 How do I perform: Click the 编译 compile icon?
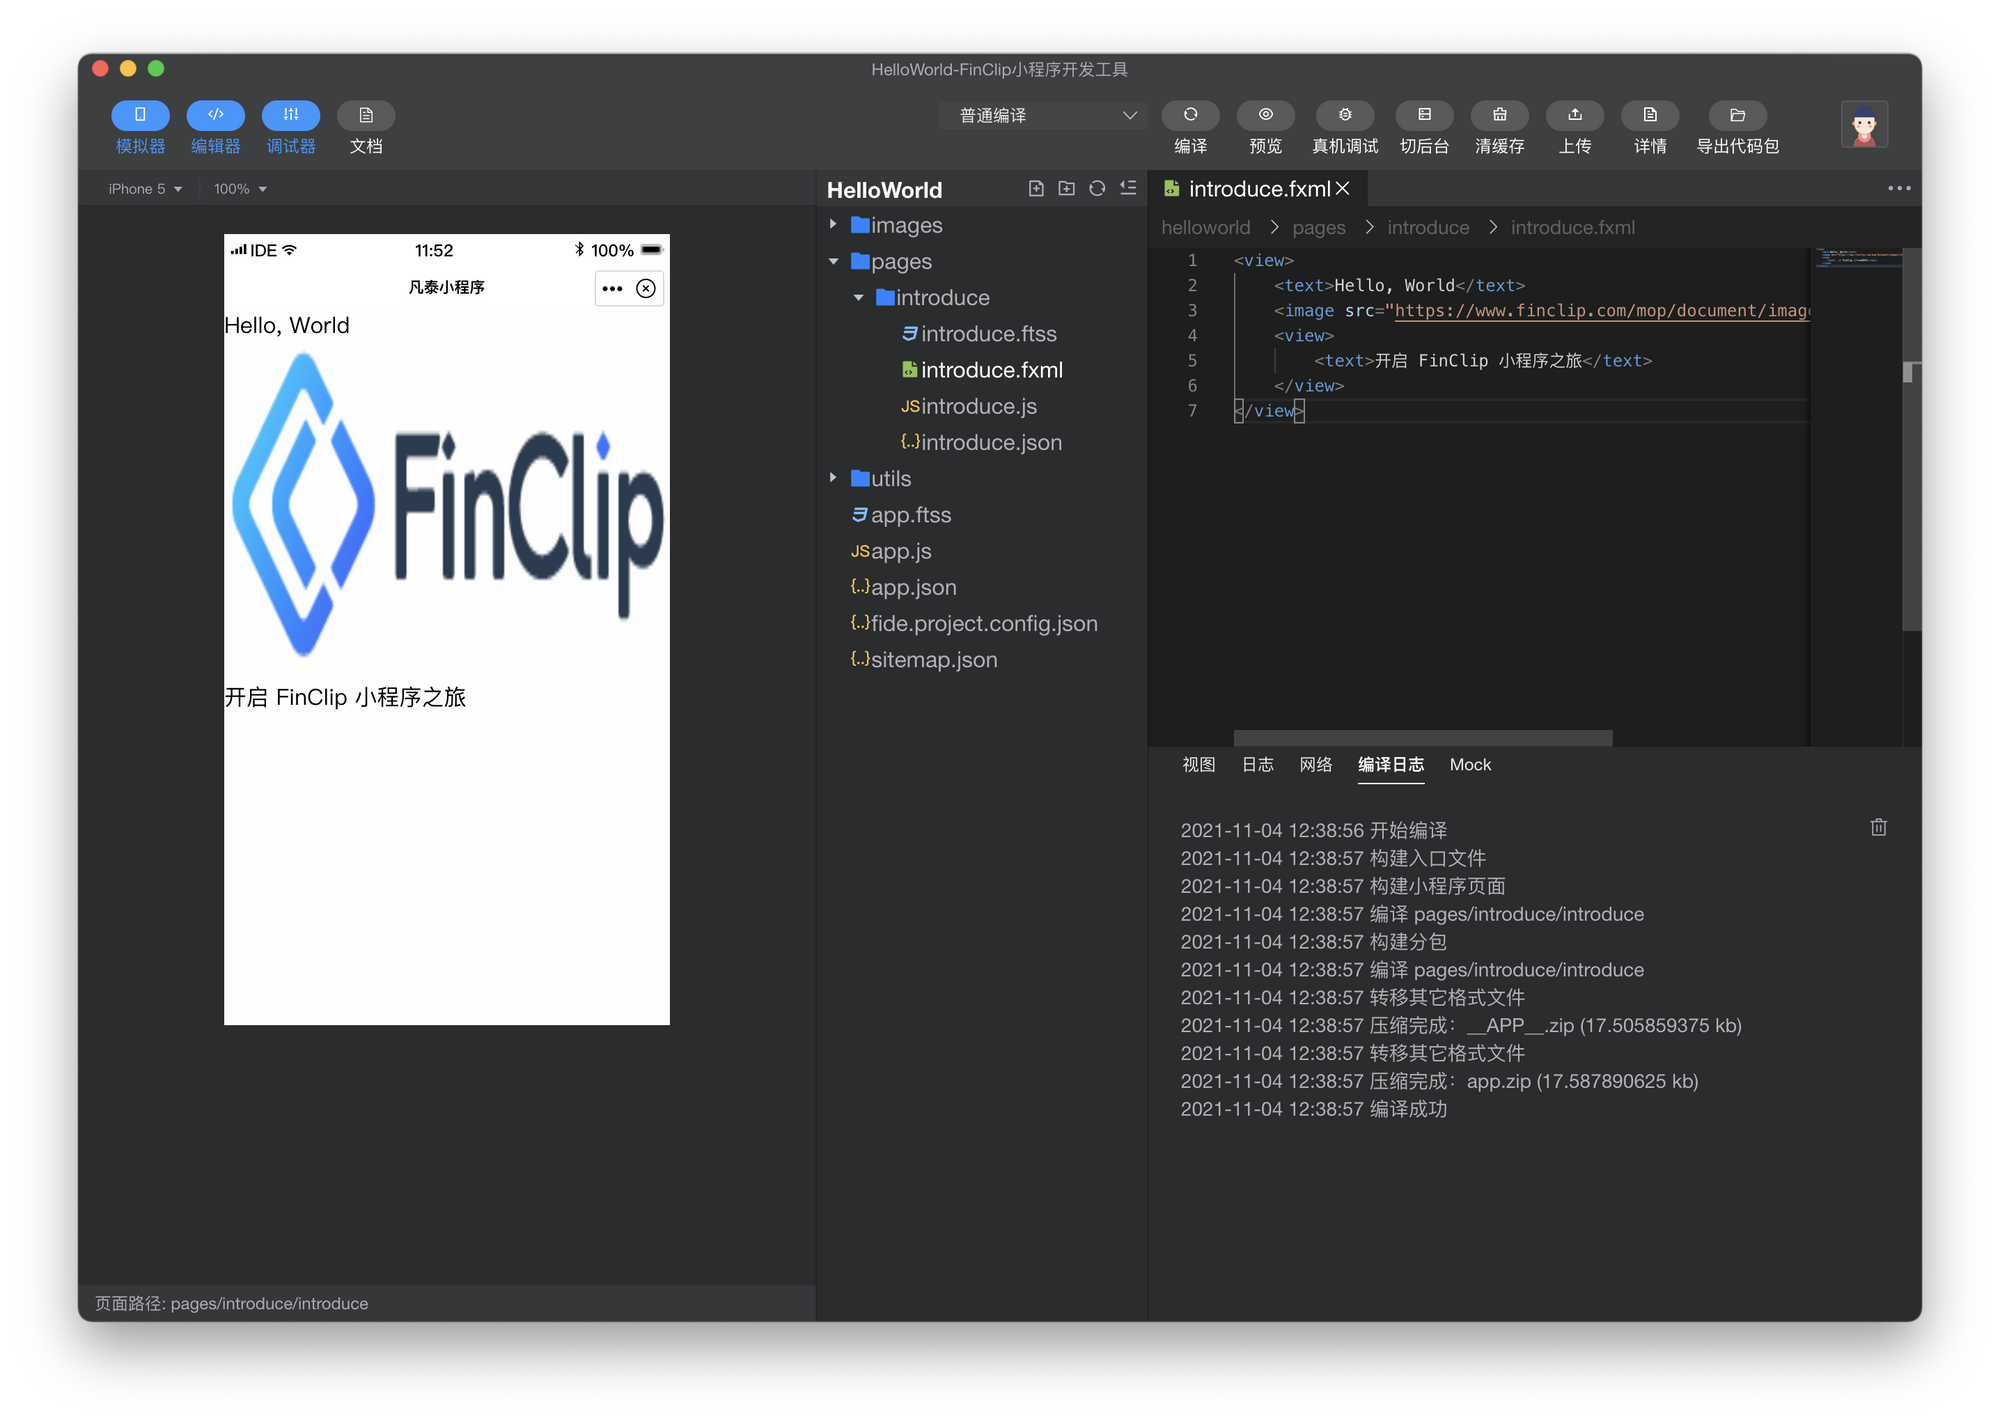point(1190,115)
